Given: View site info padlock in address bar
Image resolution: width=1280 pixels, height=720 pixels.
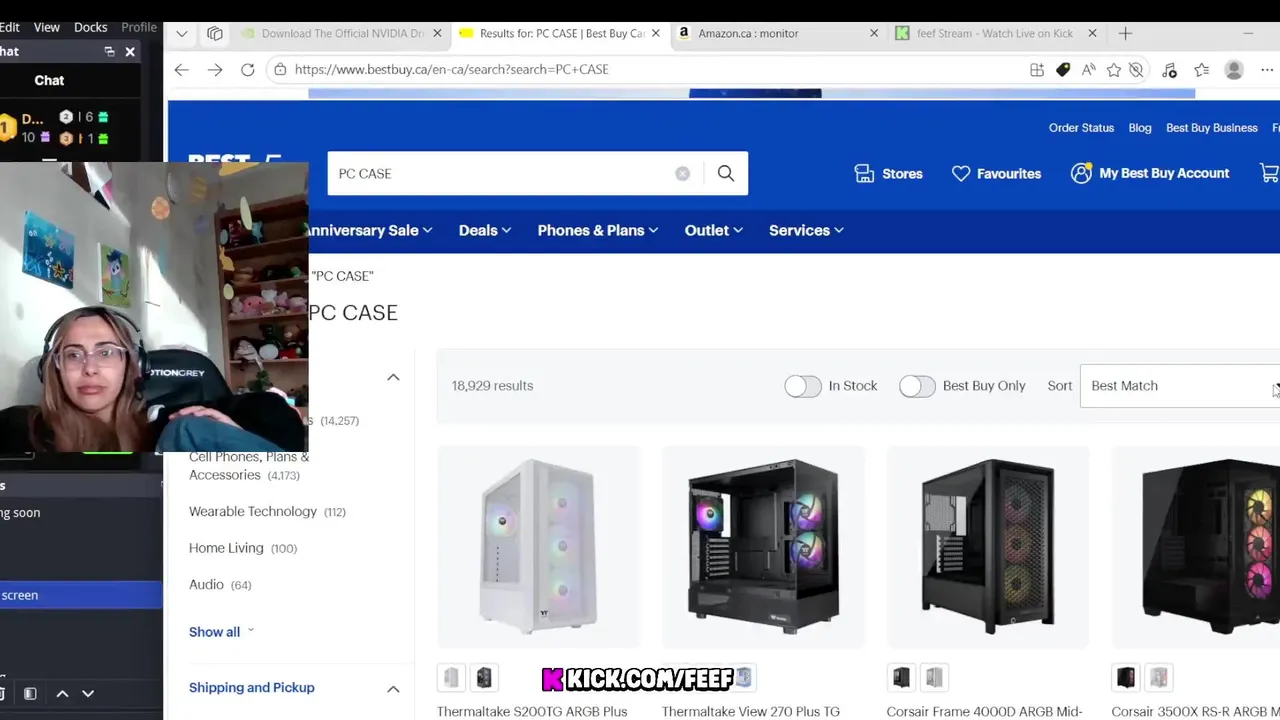Looking at the screenshot, I should [x=280, y=69].
